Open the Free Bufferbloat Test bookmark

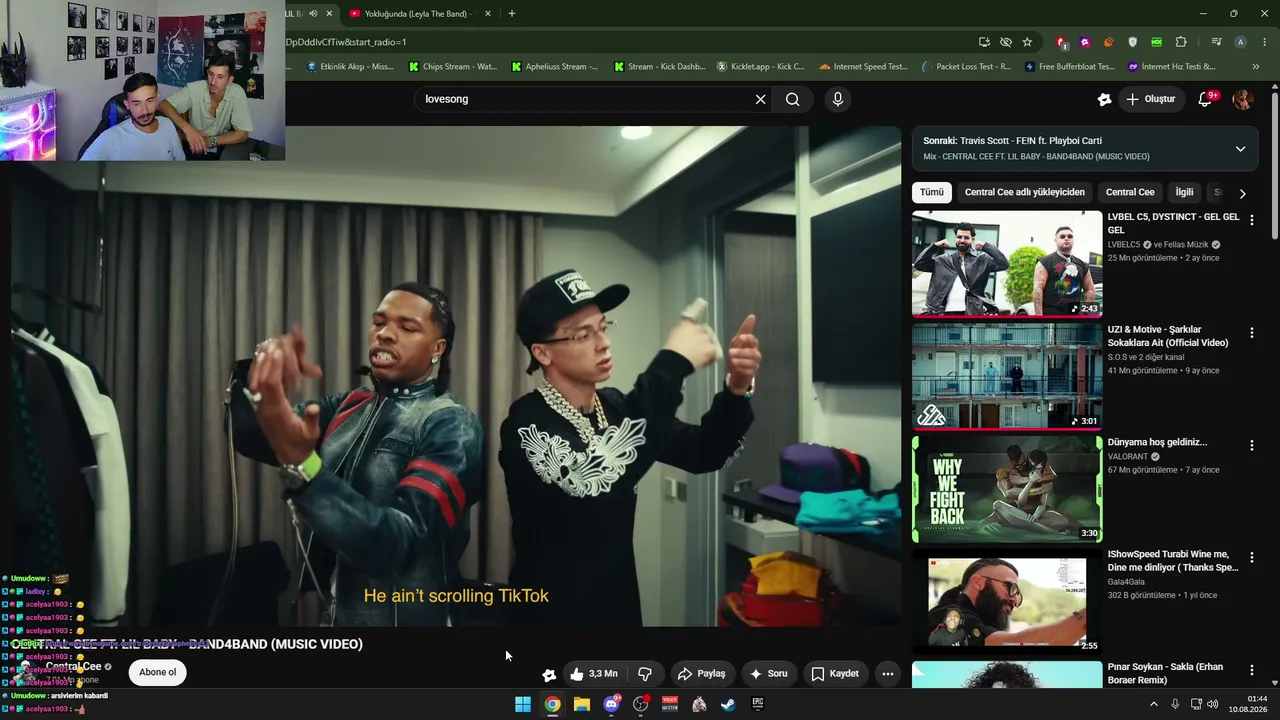point(1069,67)
